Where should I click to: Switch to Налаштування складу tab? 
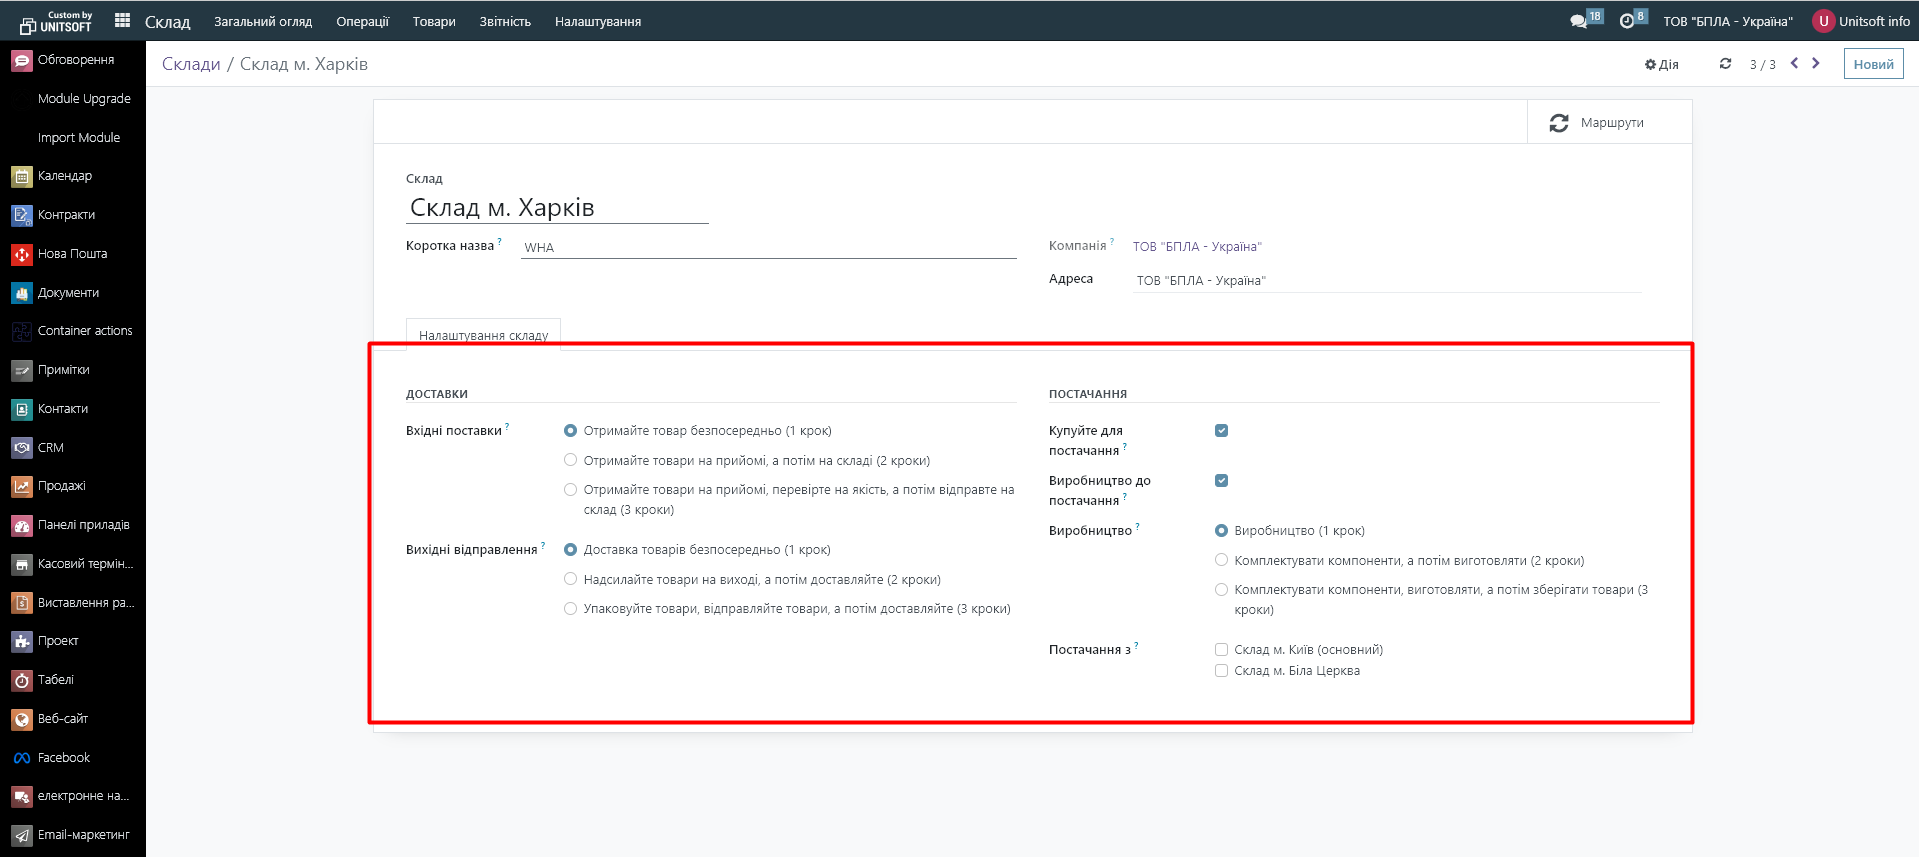point(483,335)
